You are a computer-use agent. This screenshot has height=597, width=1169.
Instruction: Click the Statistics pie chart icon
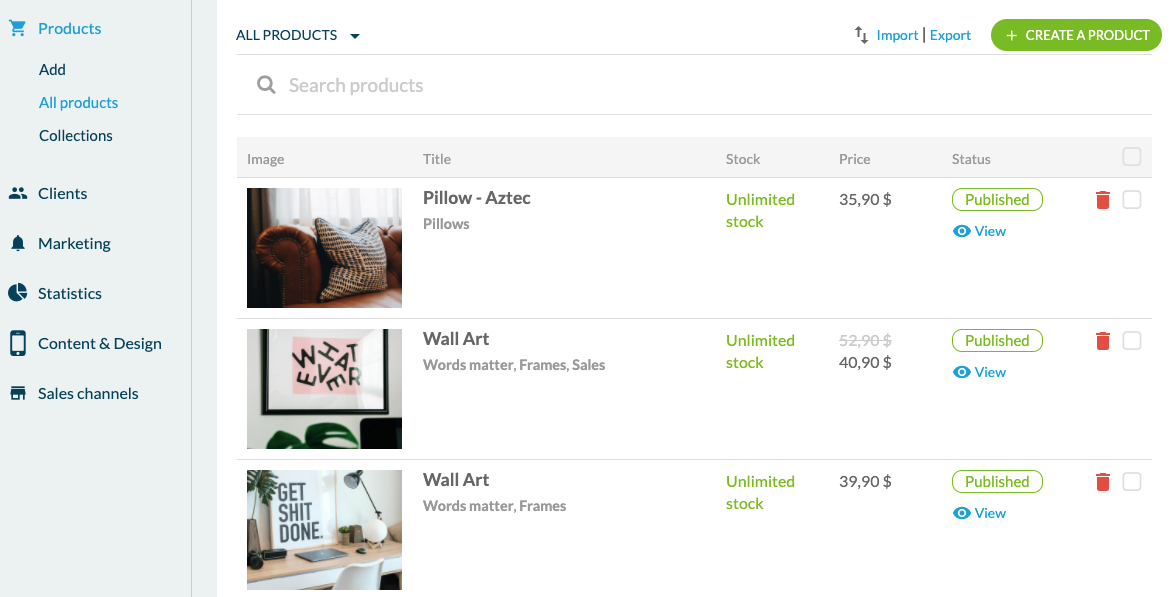[17, 293]
